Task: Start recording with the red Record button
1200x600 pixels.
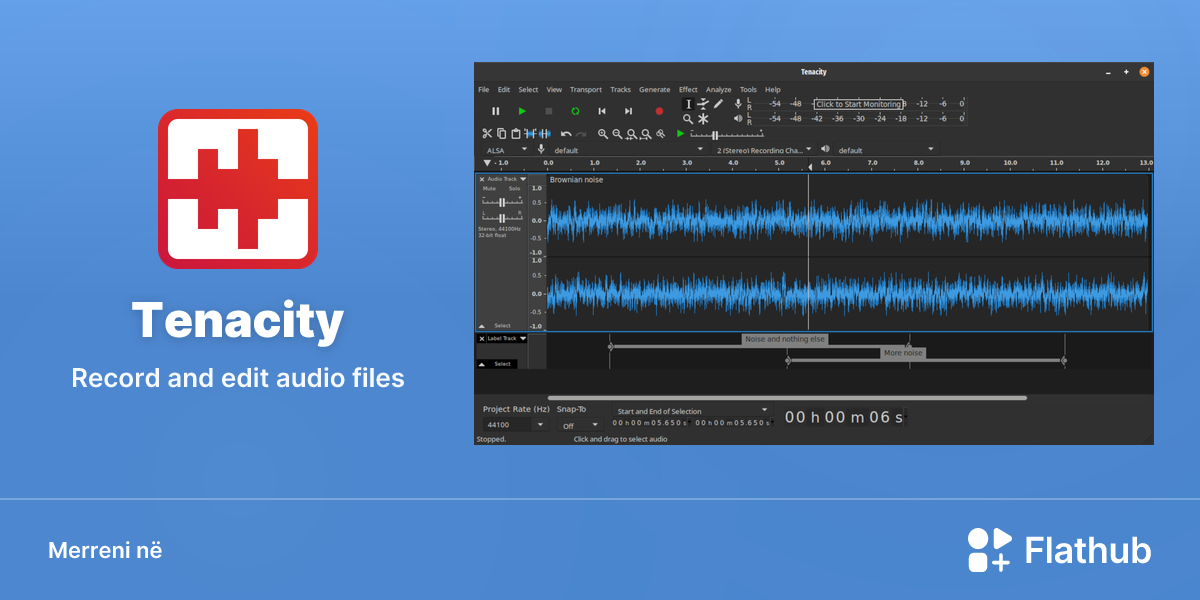Action: click(x=659, y=111)
